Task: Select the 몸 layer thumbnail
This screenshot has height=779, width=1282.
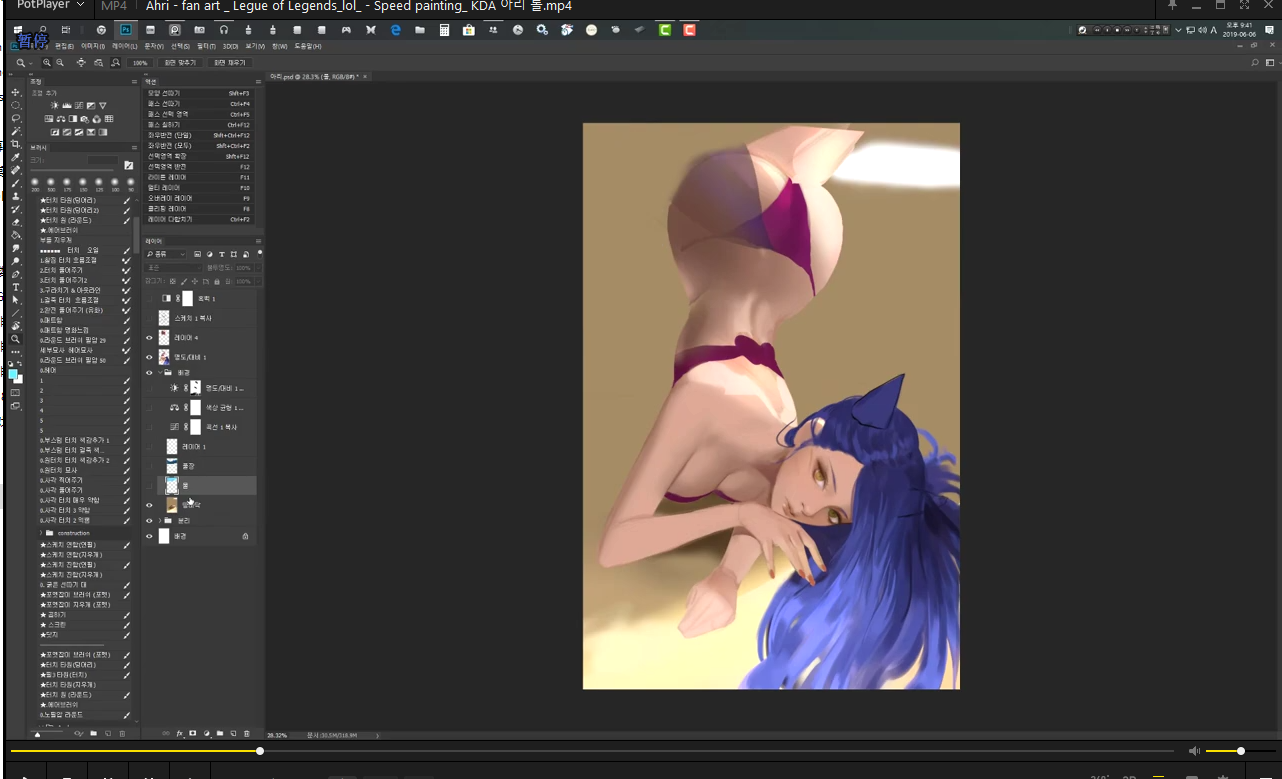Action: [172, 485]
